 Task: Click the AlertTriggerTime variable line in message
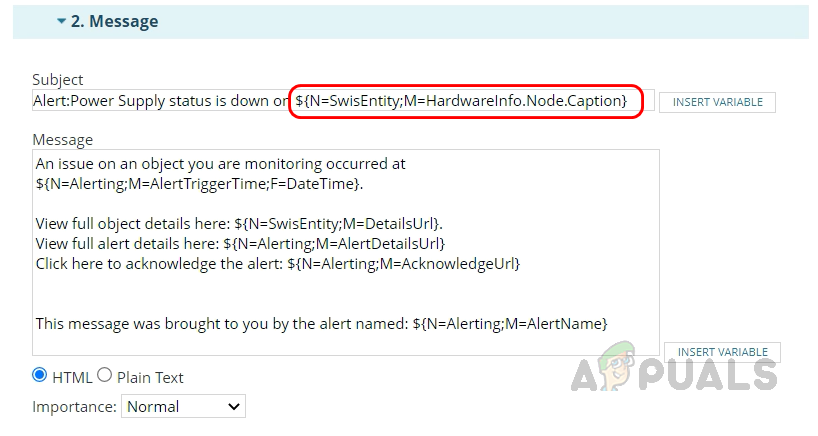click(x=200, y=184)
